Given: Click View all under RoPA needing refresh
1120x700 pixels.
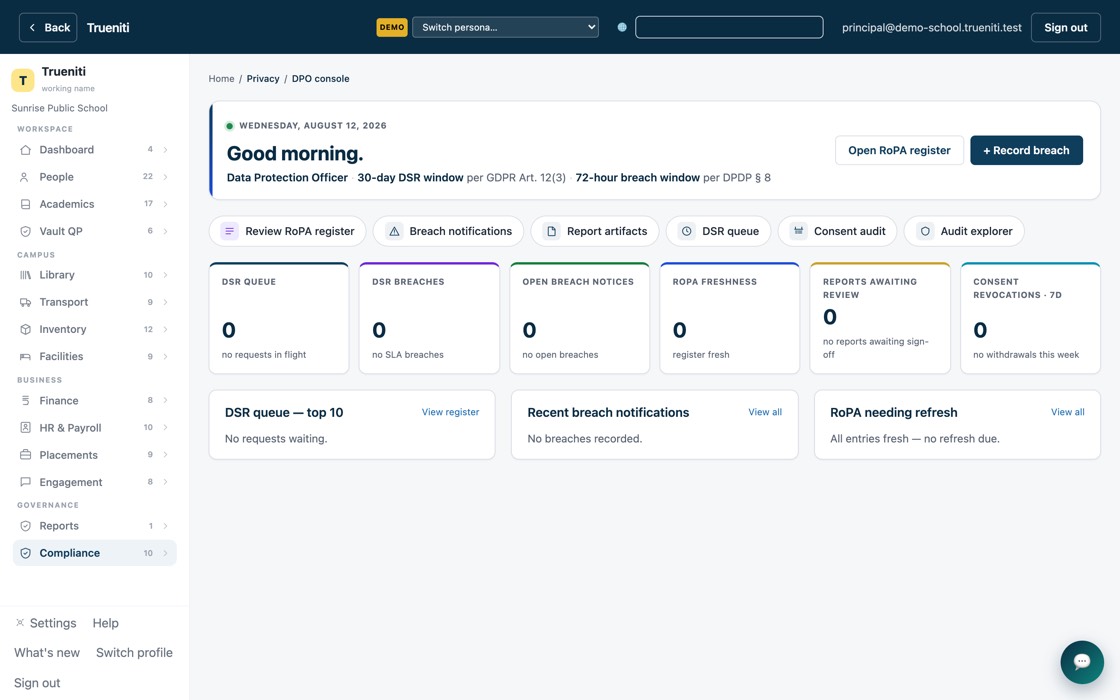Looking at the screenshot, I should pos(1067,412).
